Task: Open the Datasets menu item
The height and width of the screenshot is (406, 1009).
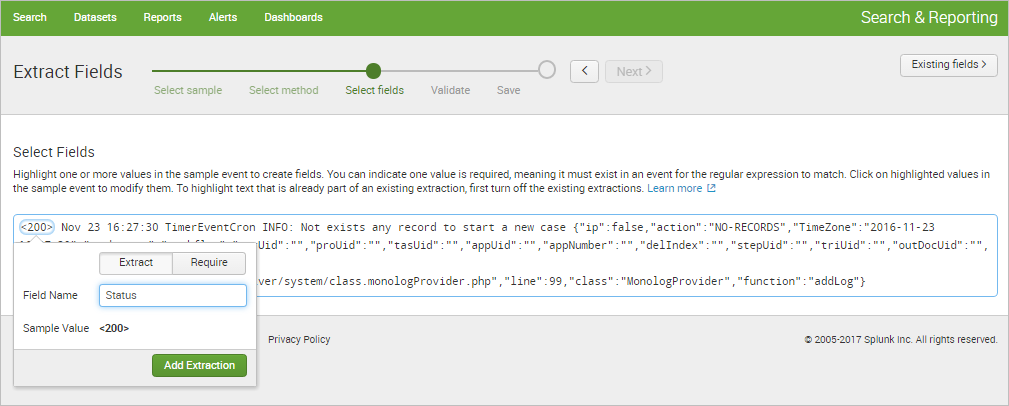Action: [95, 18]
